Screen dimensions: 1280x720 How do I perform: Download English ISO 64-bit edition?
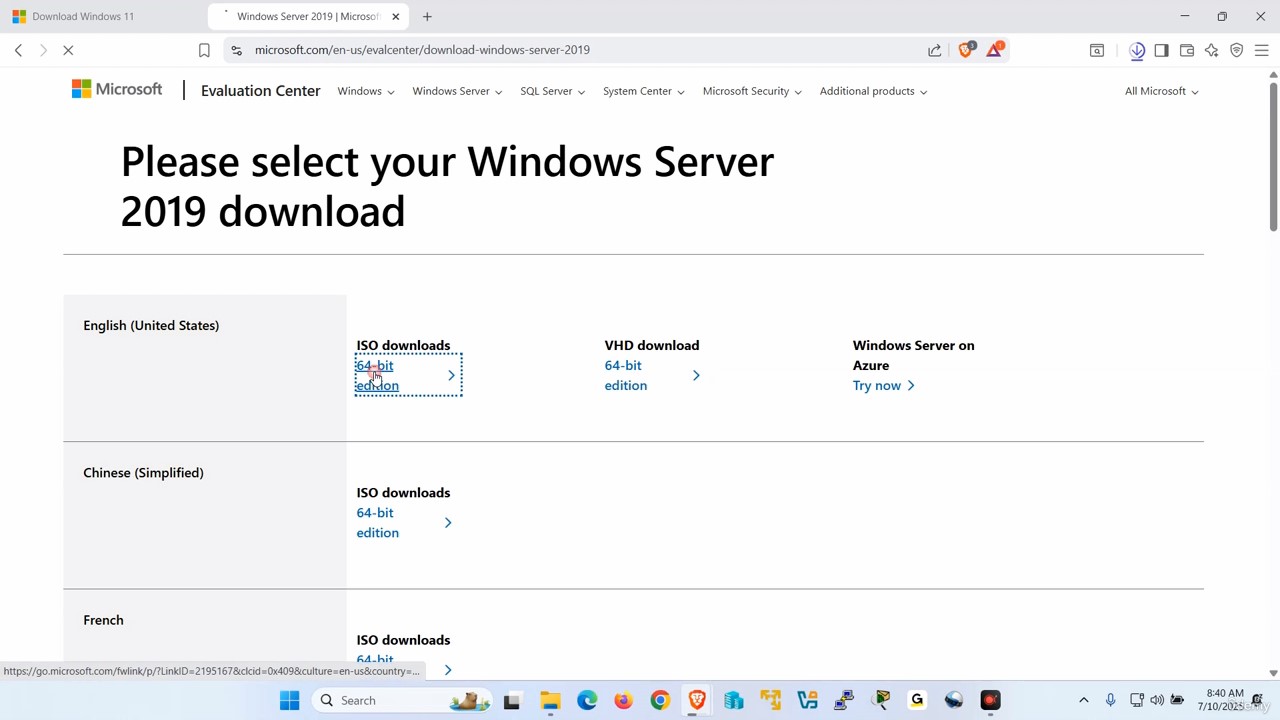[x=408, y=375]
